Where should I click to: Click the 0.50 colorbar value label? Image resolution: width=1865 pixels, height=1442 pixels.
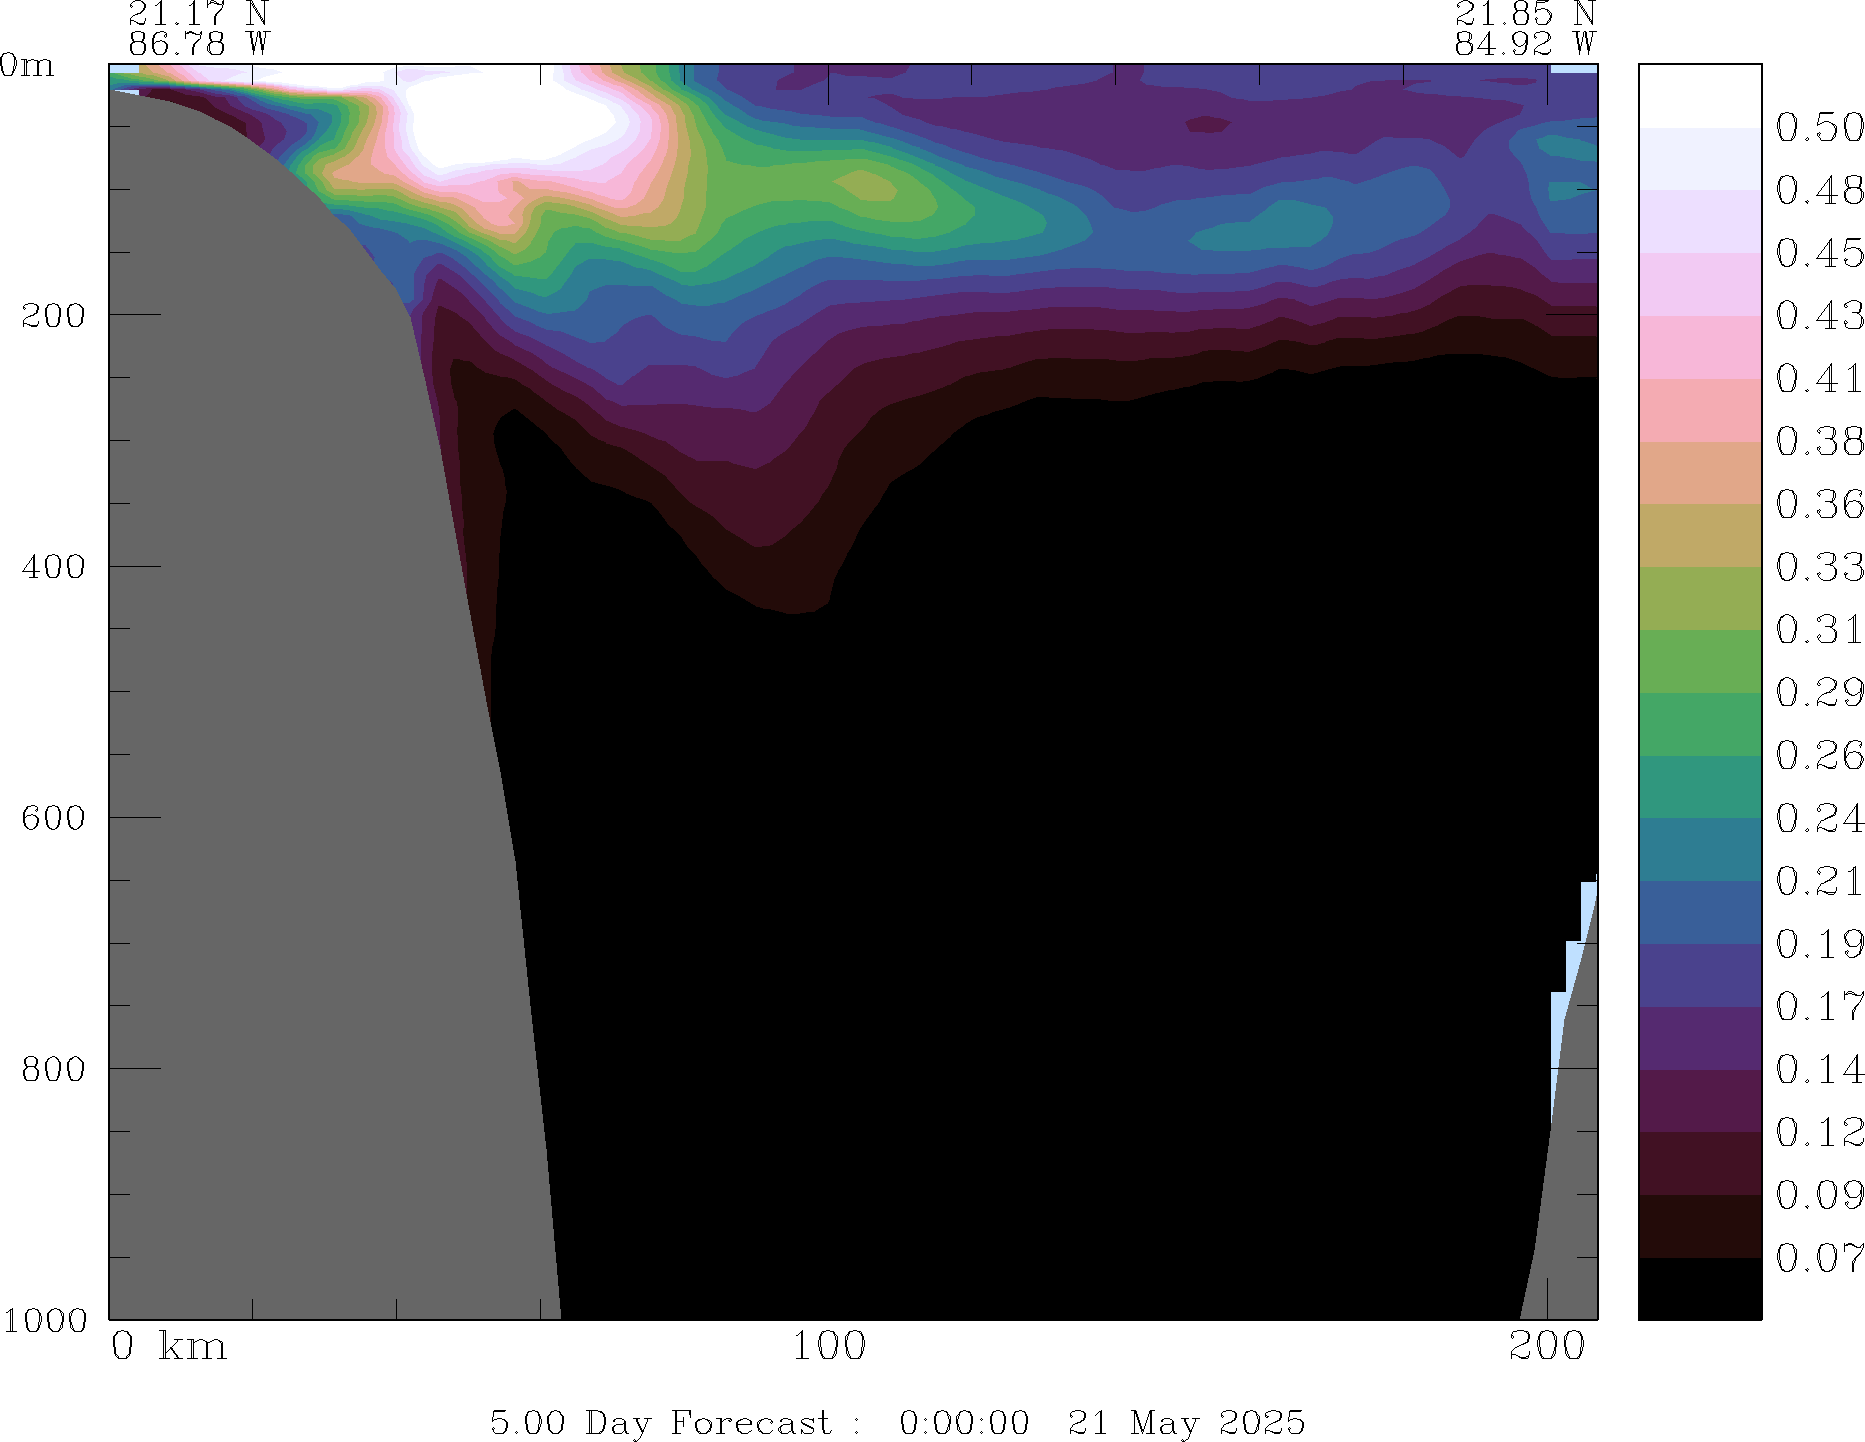1819,128
